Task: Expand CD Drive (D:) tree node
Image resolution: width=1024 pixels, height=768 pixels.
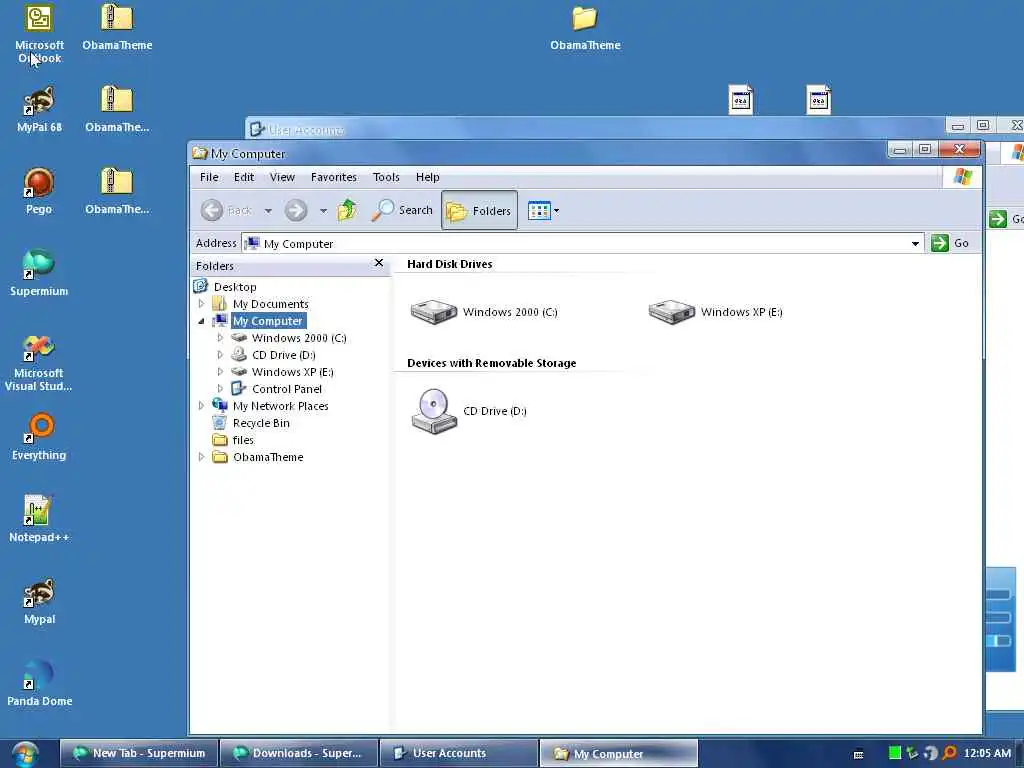Action: point(220,355)
